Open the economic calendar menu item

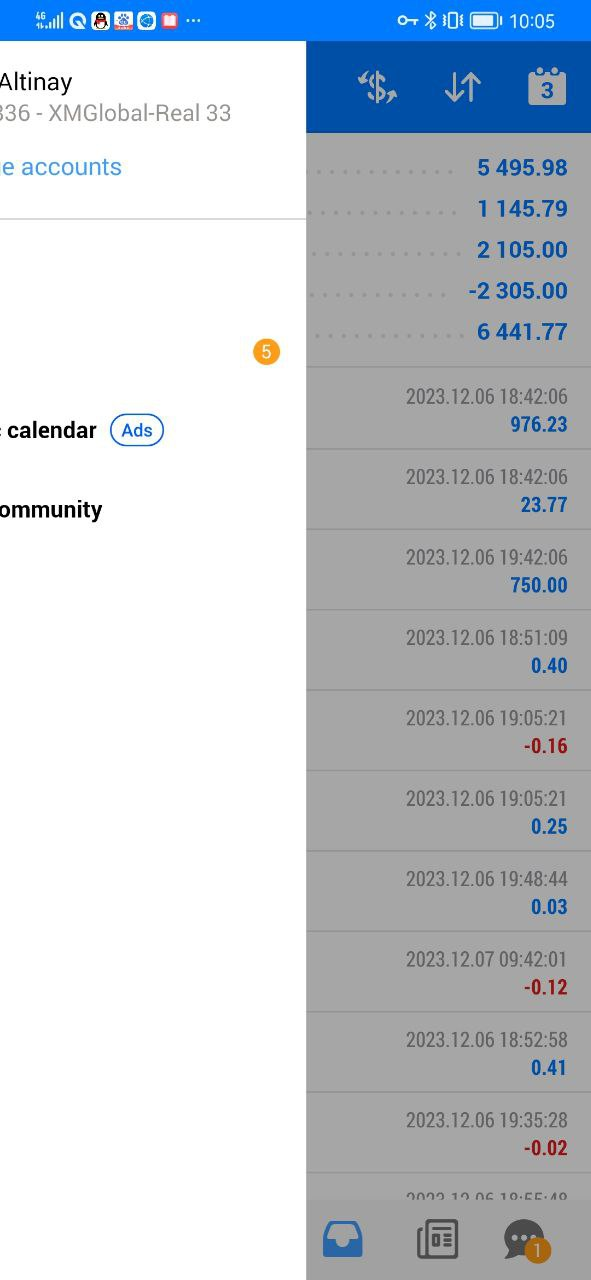pyautogui.click(x=48, y=430)
